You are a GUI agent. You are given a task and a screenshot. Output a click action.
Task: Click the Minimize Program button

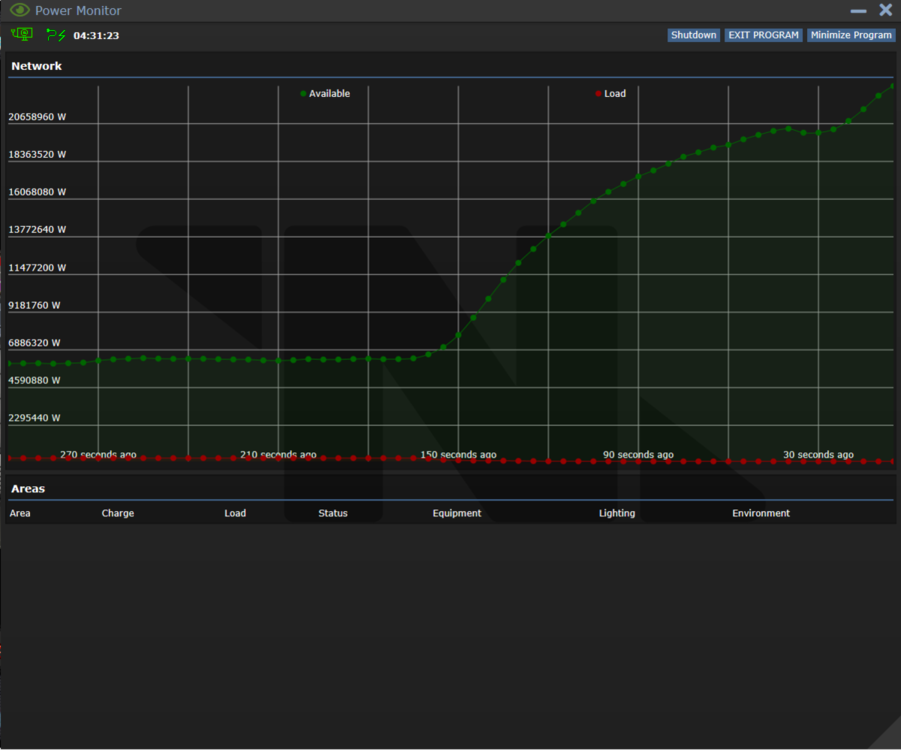(851, 35)
